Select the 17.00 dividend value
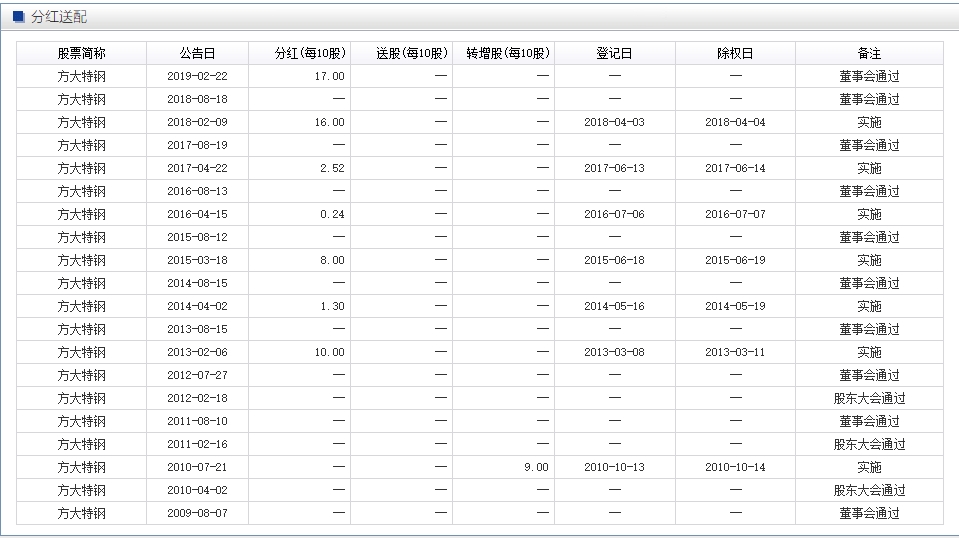 (329, 76)
